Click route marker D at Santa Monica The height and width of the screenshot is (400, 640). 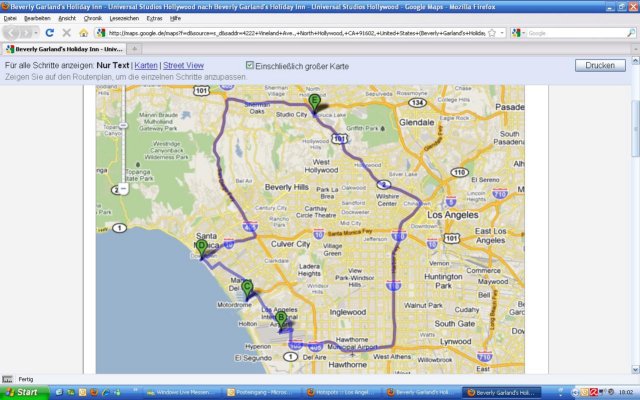(201, 248)
